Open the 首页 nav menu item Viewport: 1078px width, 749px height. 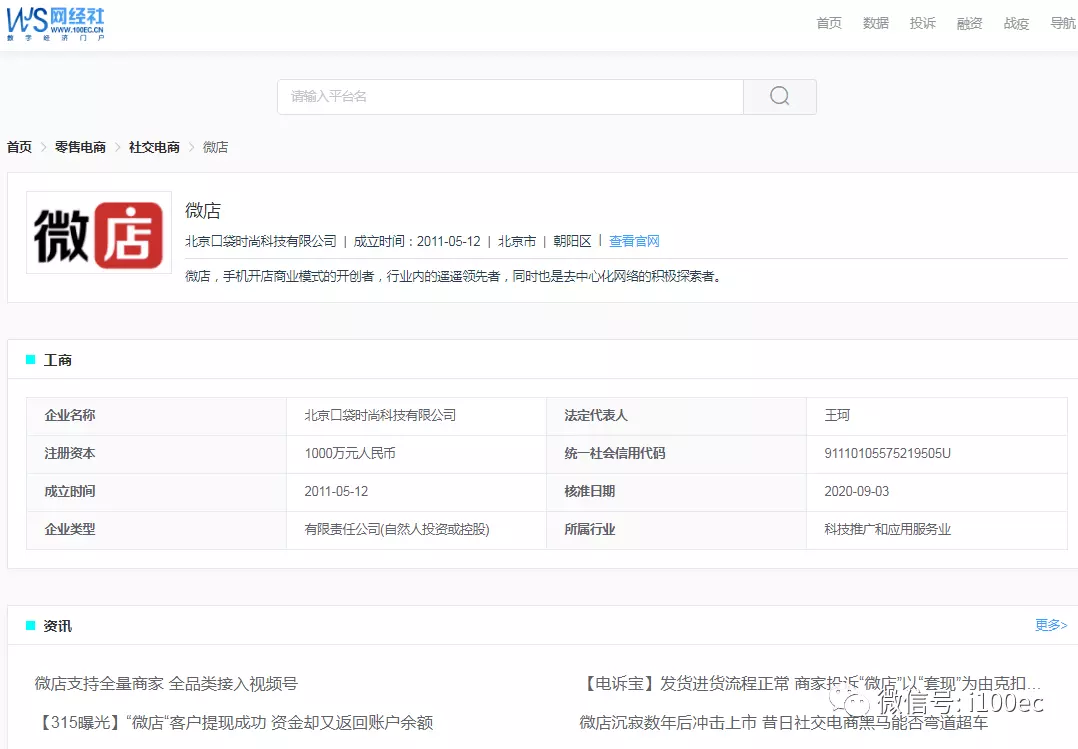[x=828, y=23]
